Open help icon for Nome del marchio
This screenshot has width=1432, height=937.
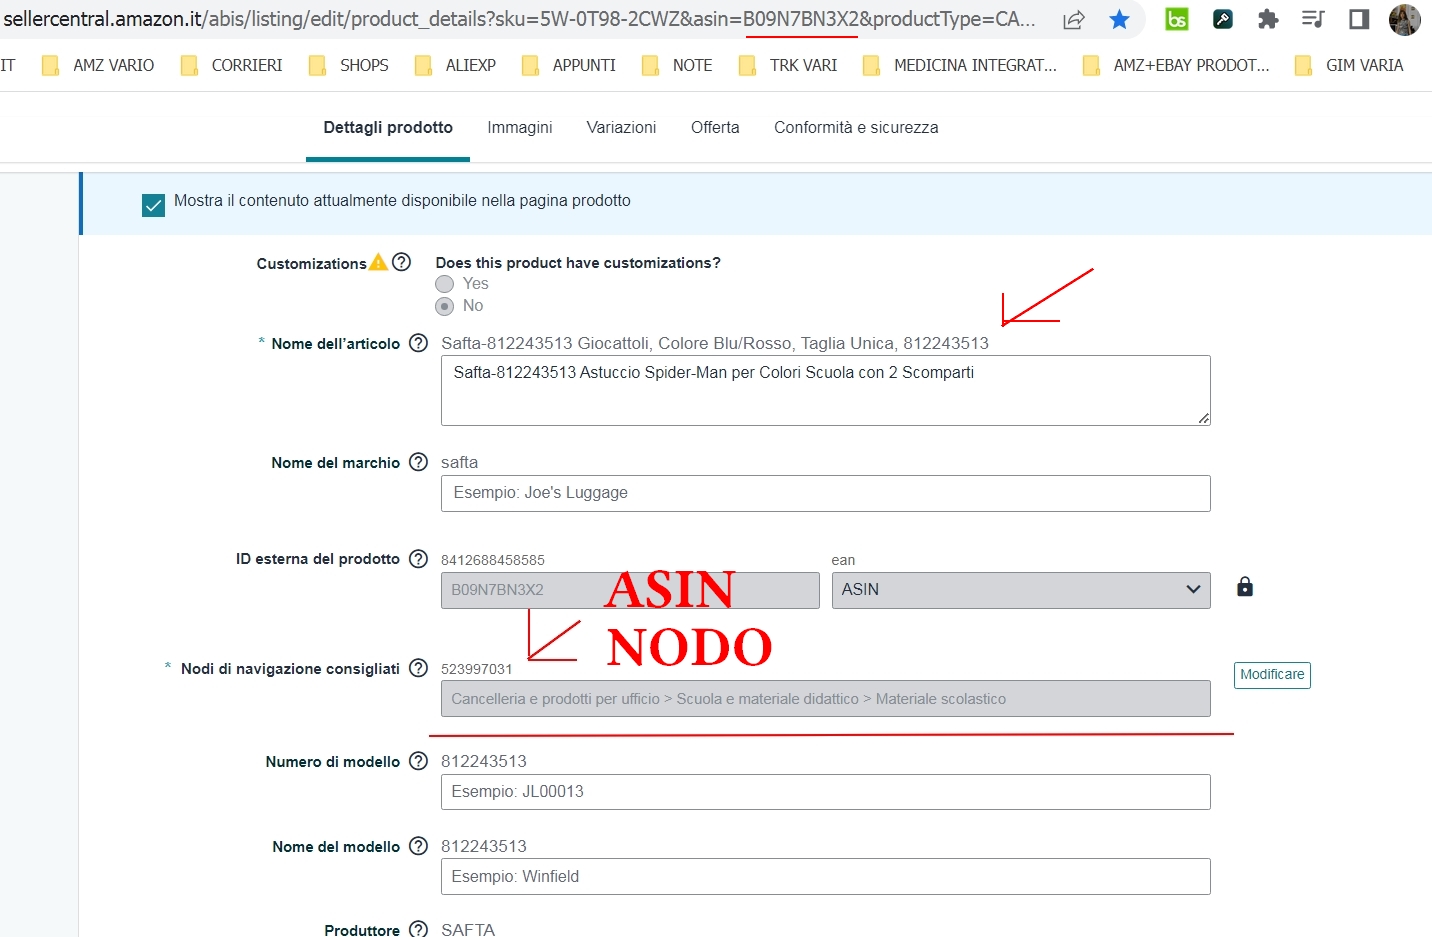419,462
